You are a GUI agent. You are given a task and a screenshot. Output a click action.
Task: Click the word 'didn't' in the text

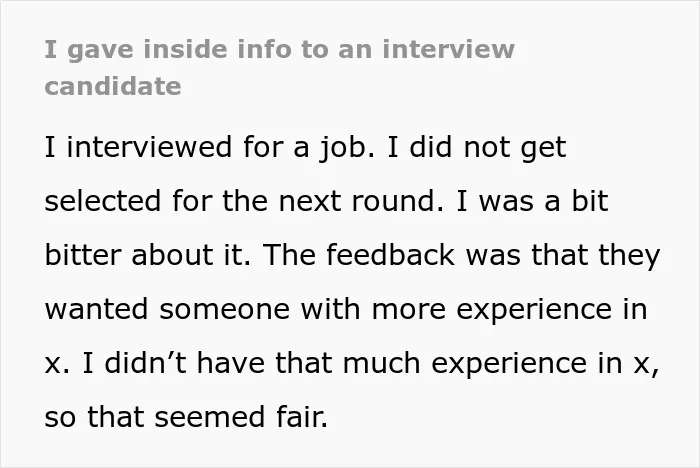(x=145, y=363)
